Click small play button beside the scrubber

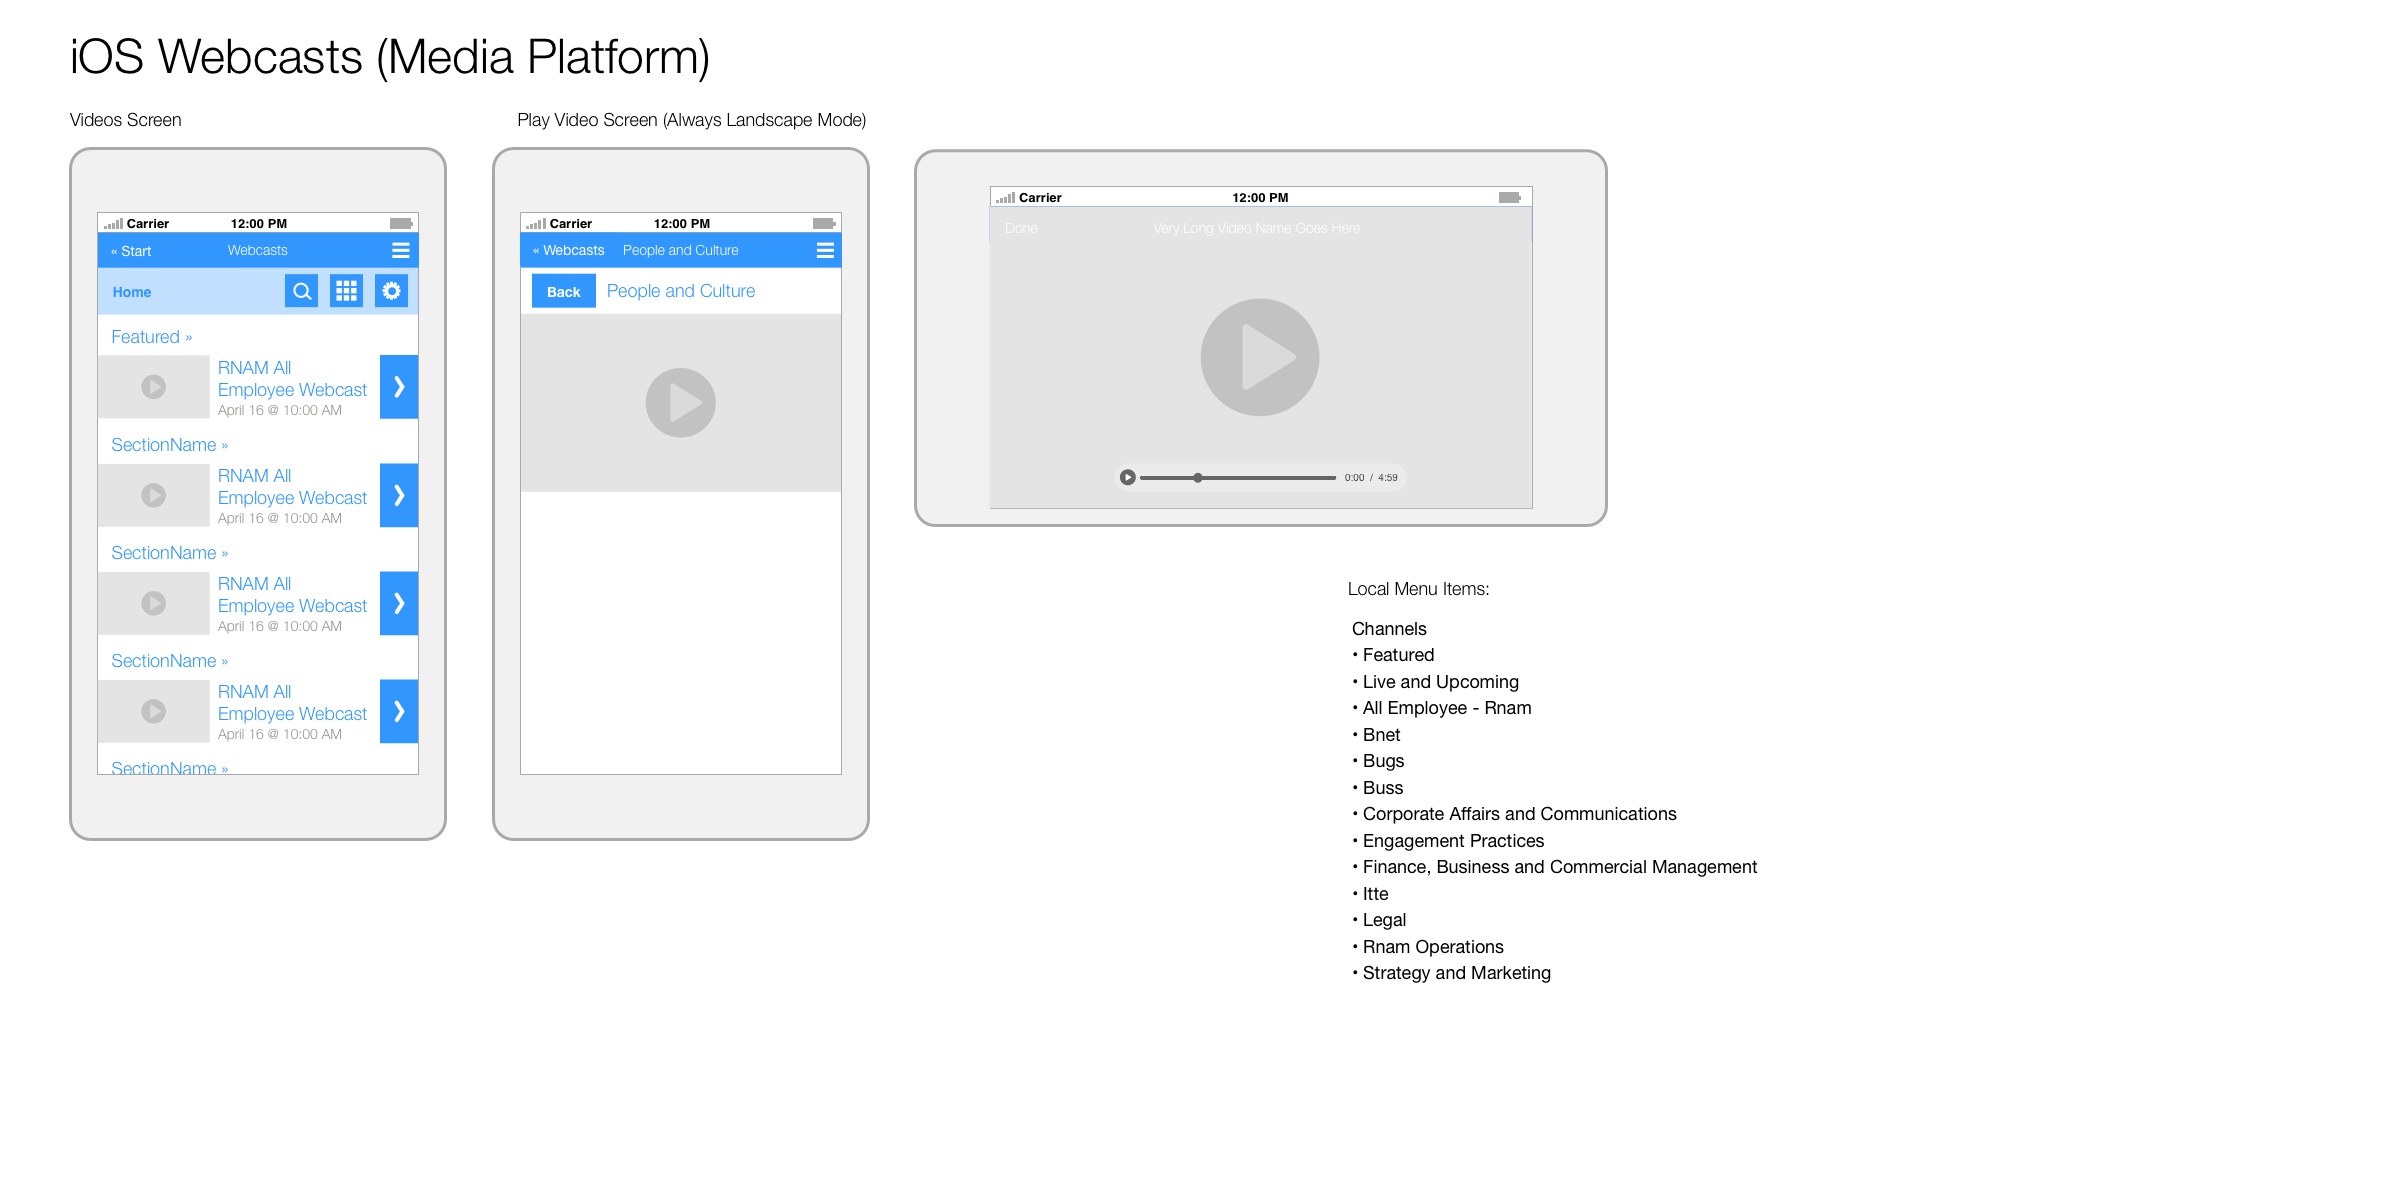1127,477
